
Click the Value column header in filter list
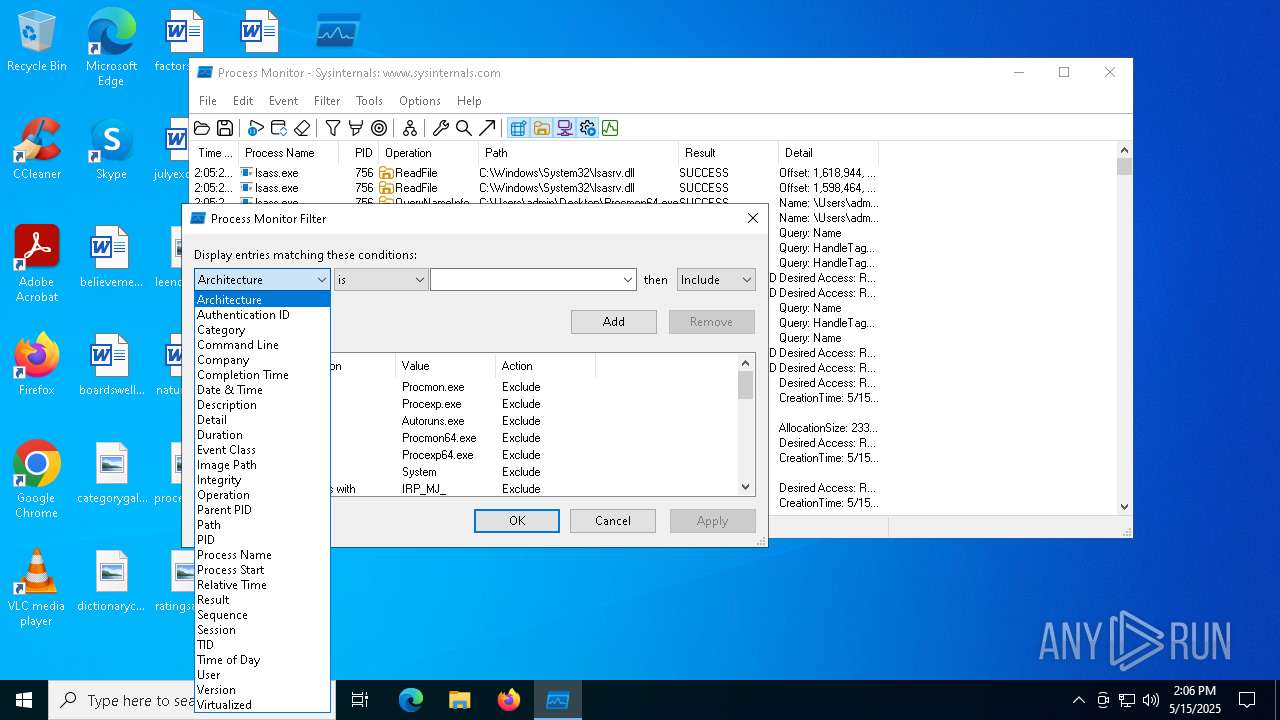[x=445, y=366]
